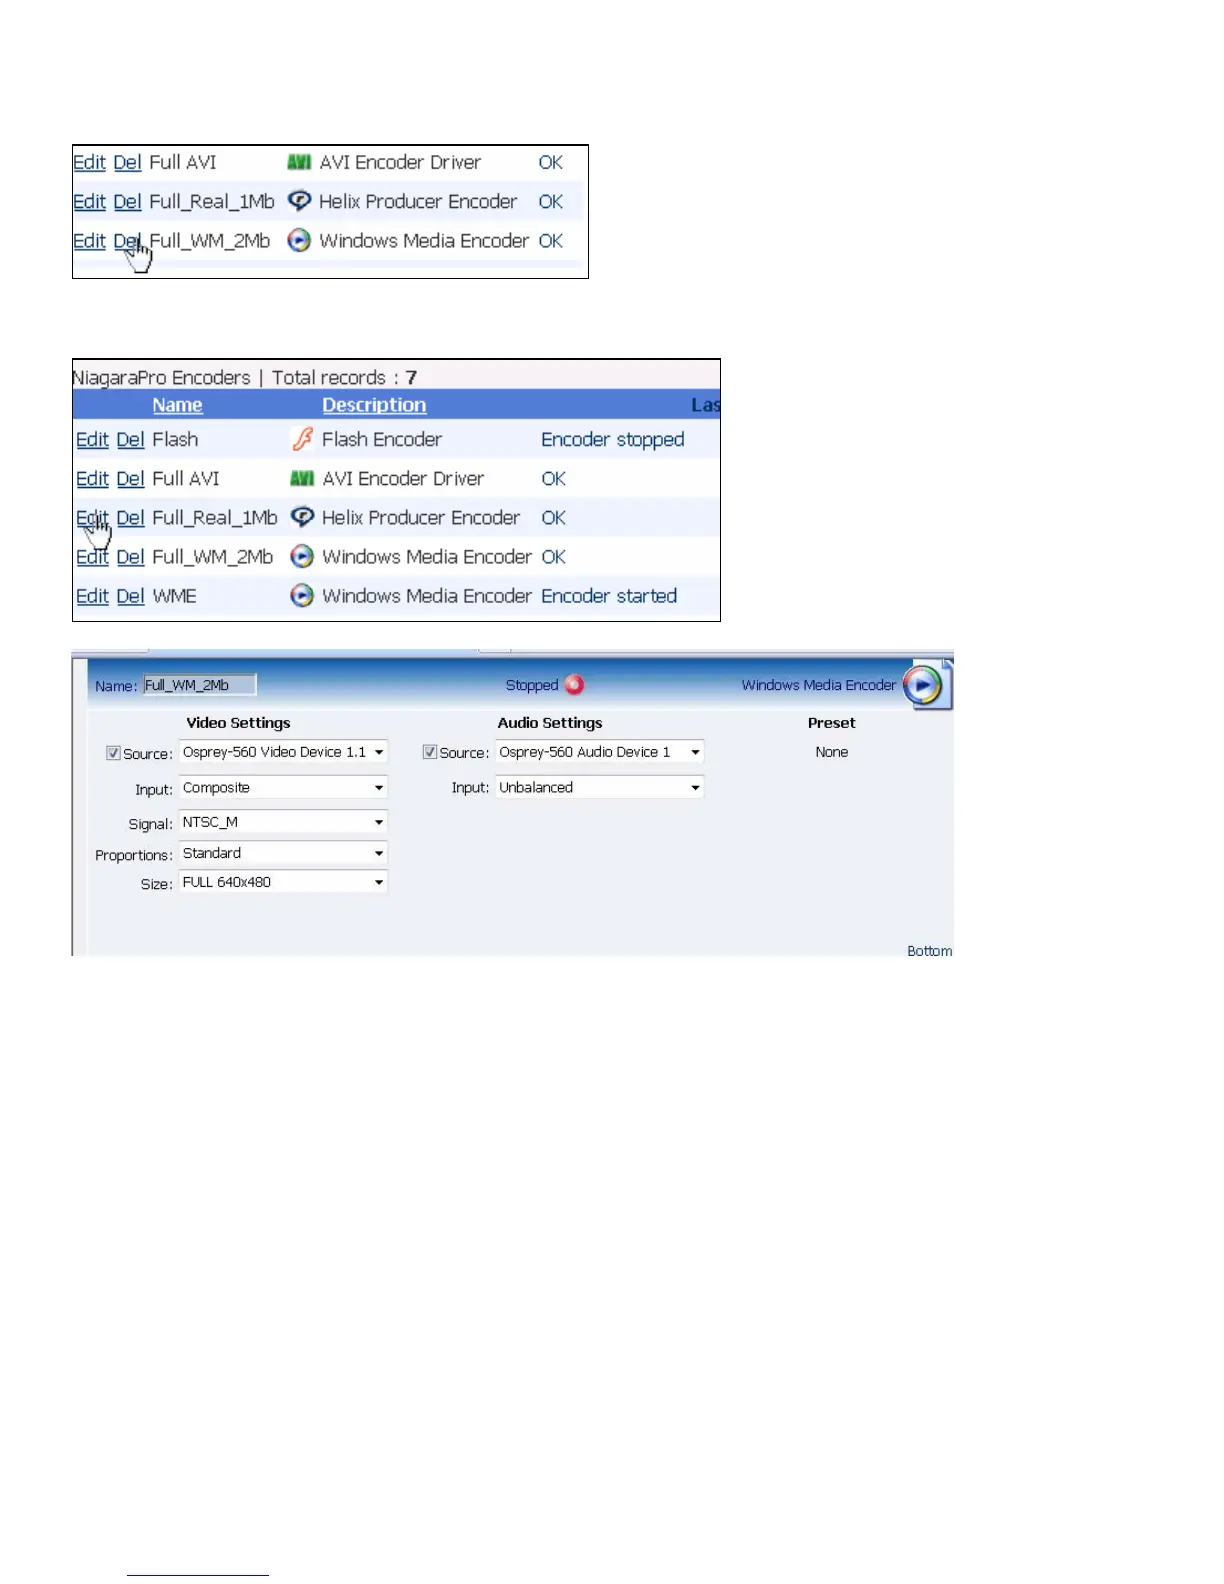Click the 'Flash' encoder name
The height and width of the screenshot is (1584, 1224).
175,440
